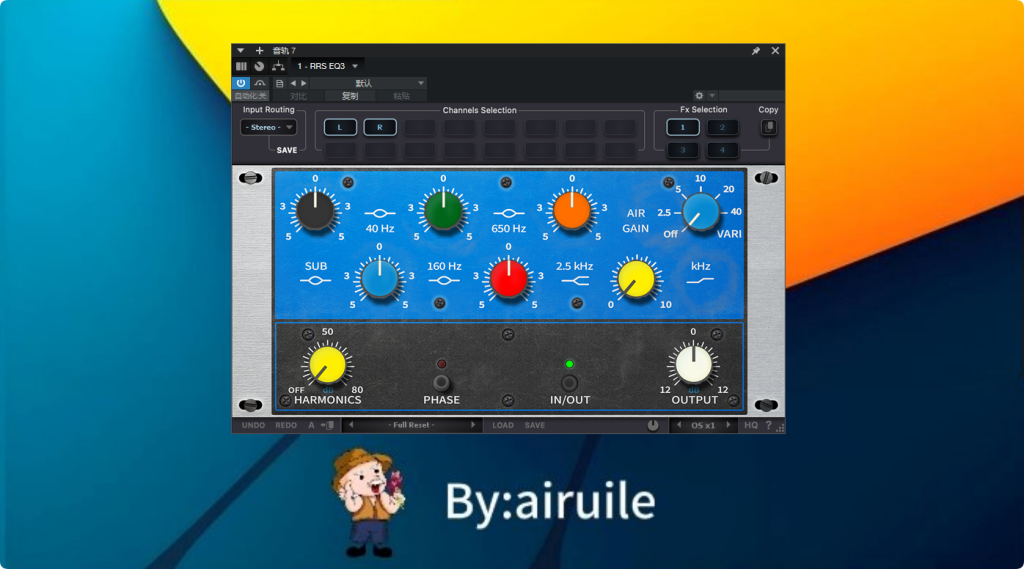
Task: Go to the next preset arrow
Action: [x=304, y=83]
